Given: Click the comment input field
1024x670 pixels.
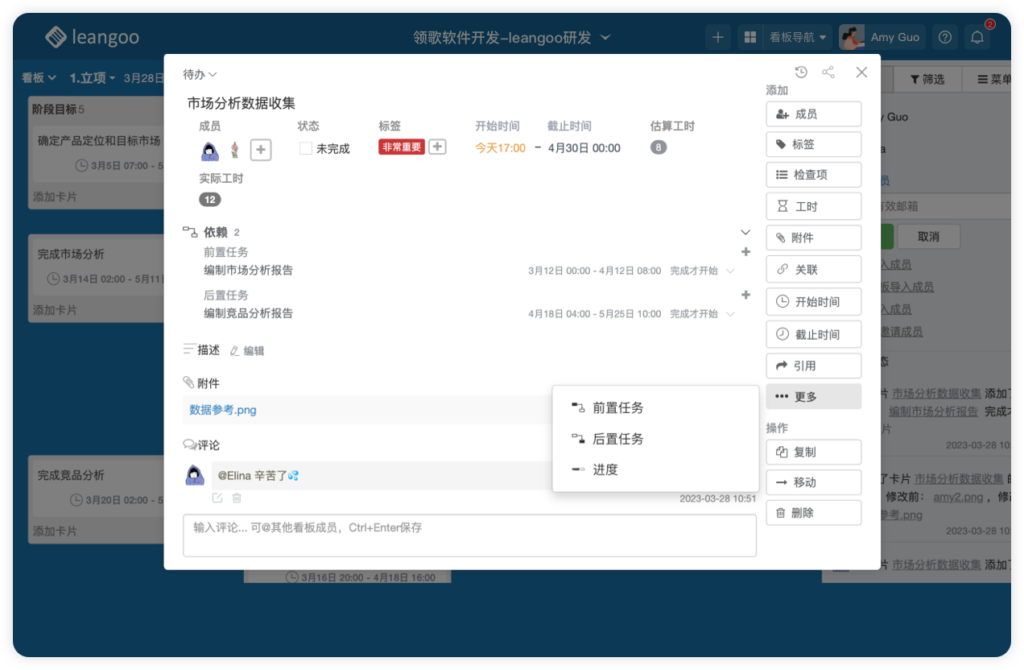Looking at the screenshot, I should pos(468,535).
